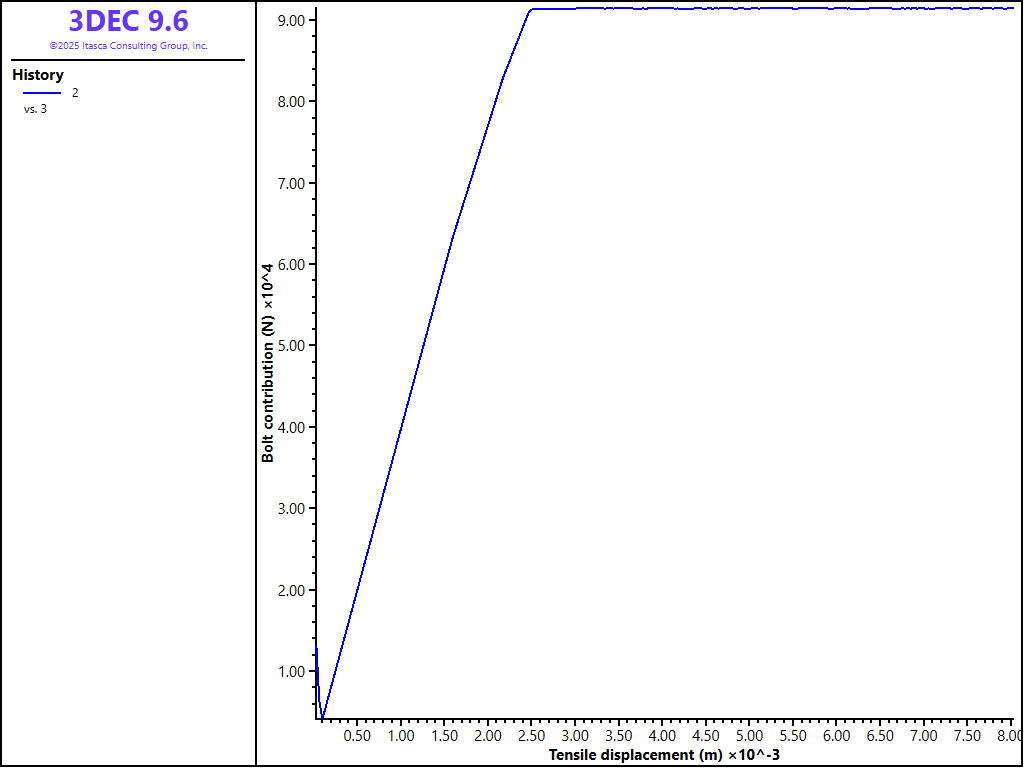This screenshot has height=768, width=1024.
Task: Click the 0.50 tick label on x-axis
Action: (357, 736)
